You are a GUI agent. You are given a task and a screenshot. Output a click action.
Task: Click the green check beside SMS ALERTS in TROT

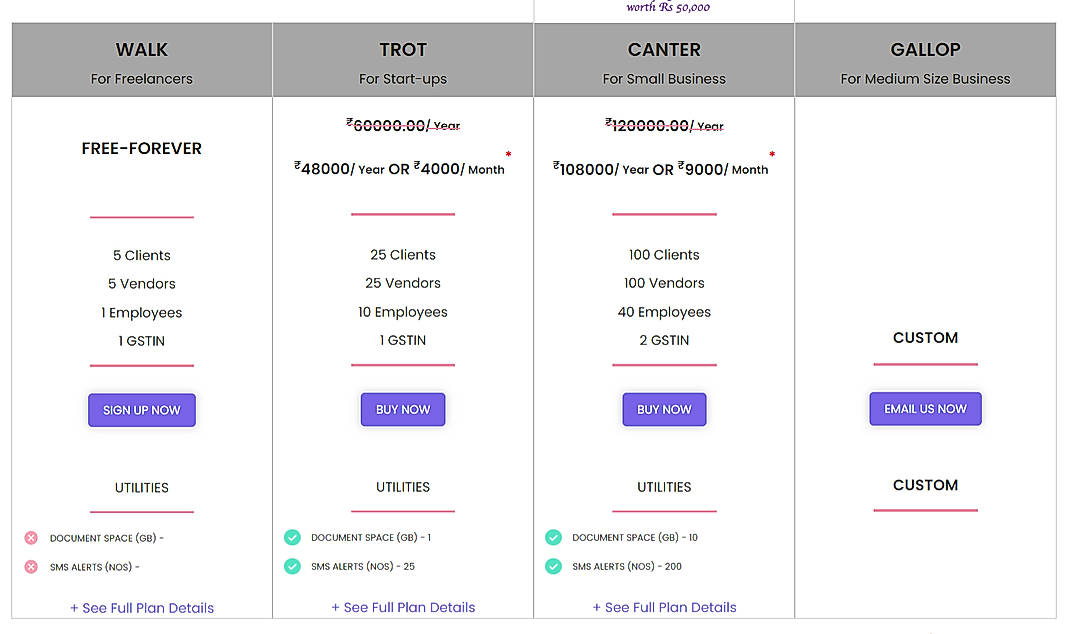point(291,566)
